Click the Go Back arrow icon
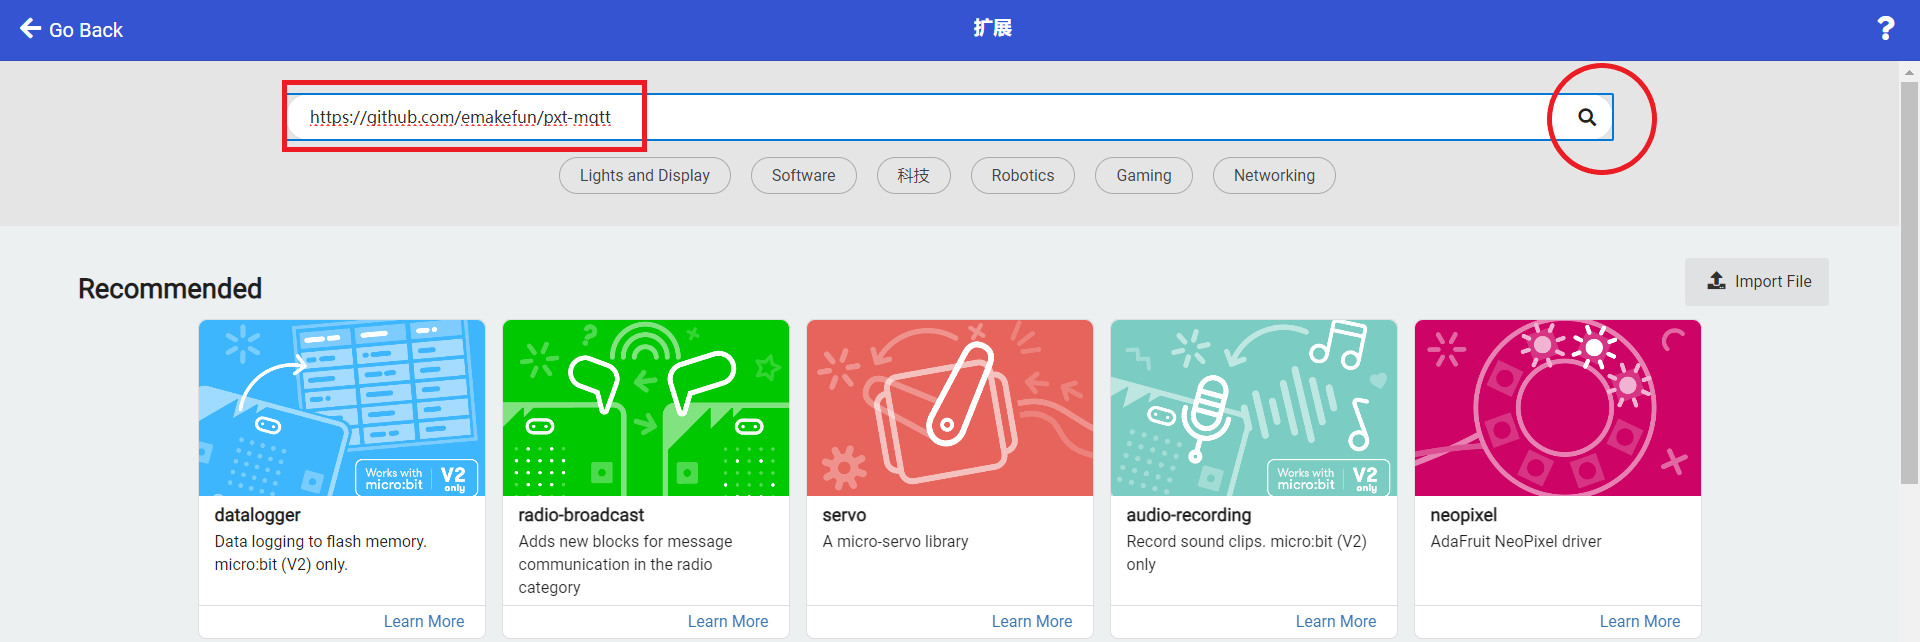The width and height of the screenshot is (1920, 642). [x=31, y=28]
